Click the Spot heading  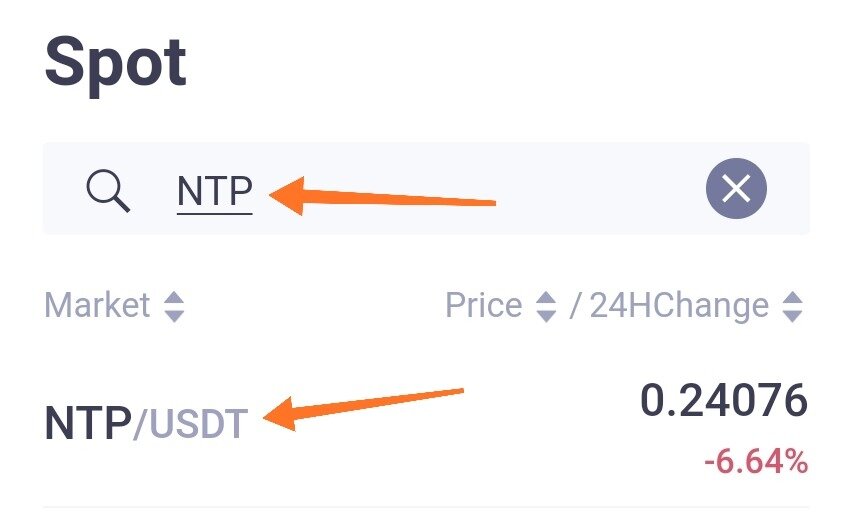(x=115, y=63)
